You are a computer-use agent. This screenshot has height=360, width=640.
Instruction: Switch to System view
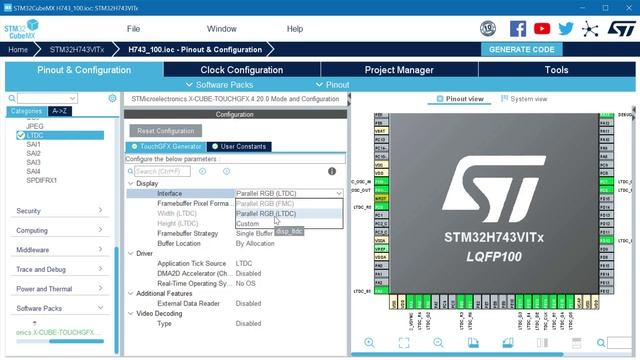pos(524,99)
